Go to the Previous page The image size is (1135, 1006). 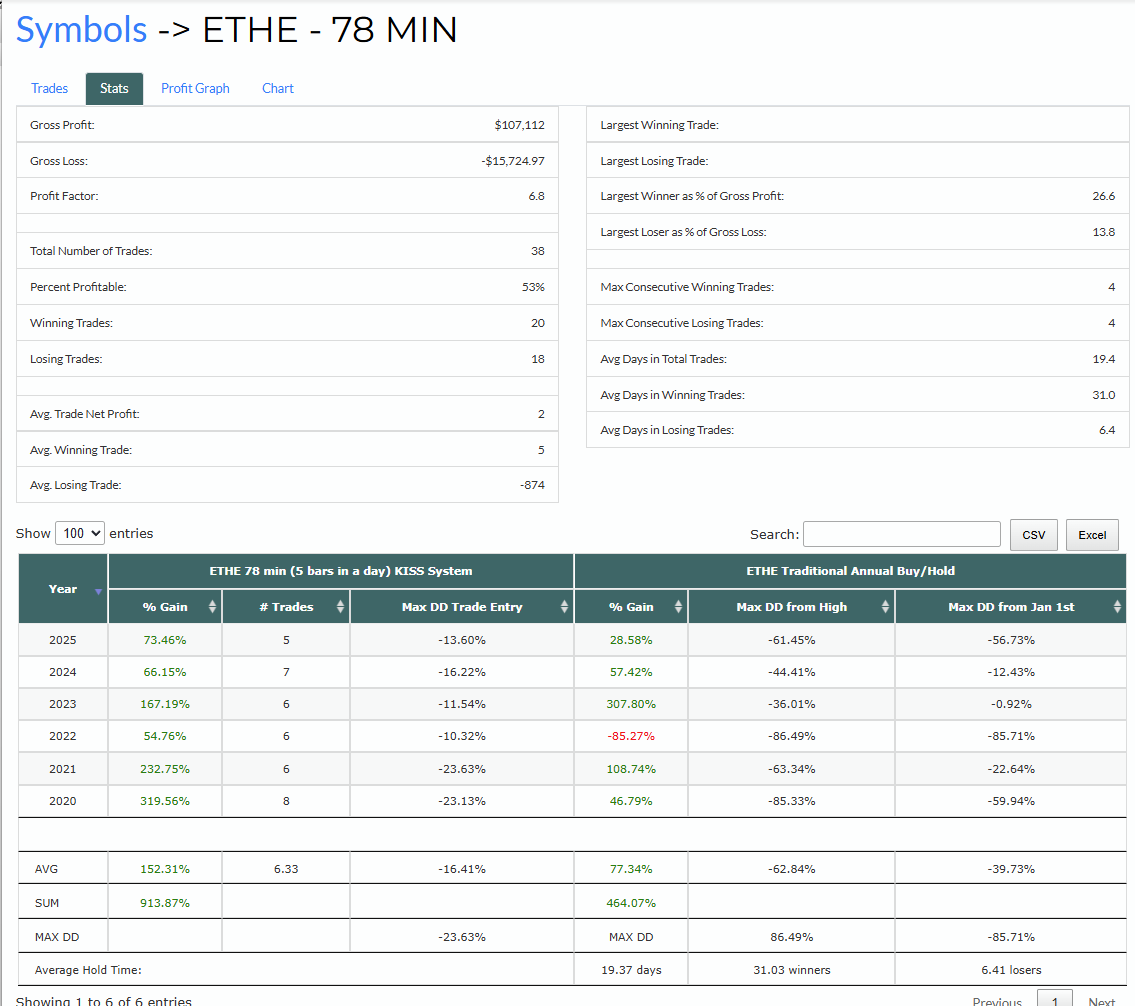[997, 1002]
